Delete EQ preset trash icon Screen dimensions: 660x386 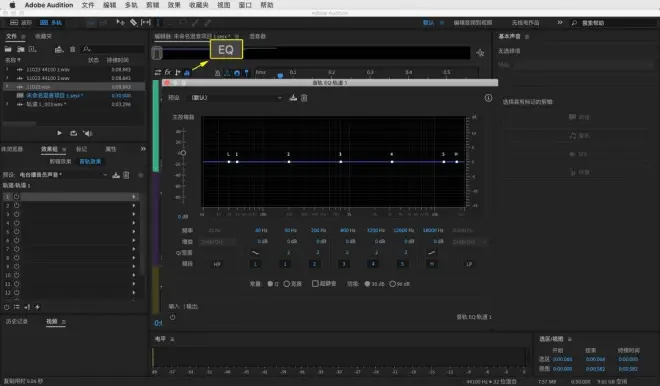click(304, 98)
